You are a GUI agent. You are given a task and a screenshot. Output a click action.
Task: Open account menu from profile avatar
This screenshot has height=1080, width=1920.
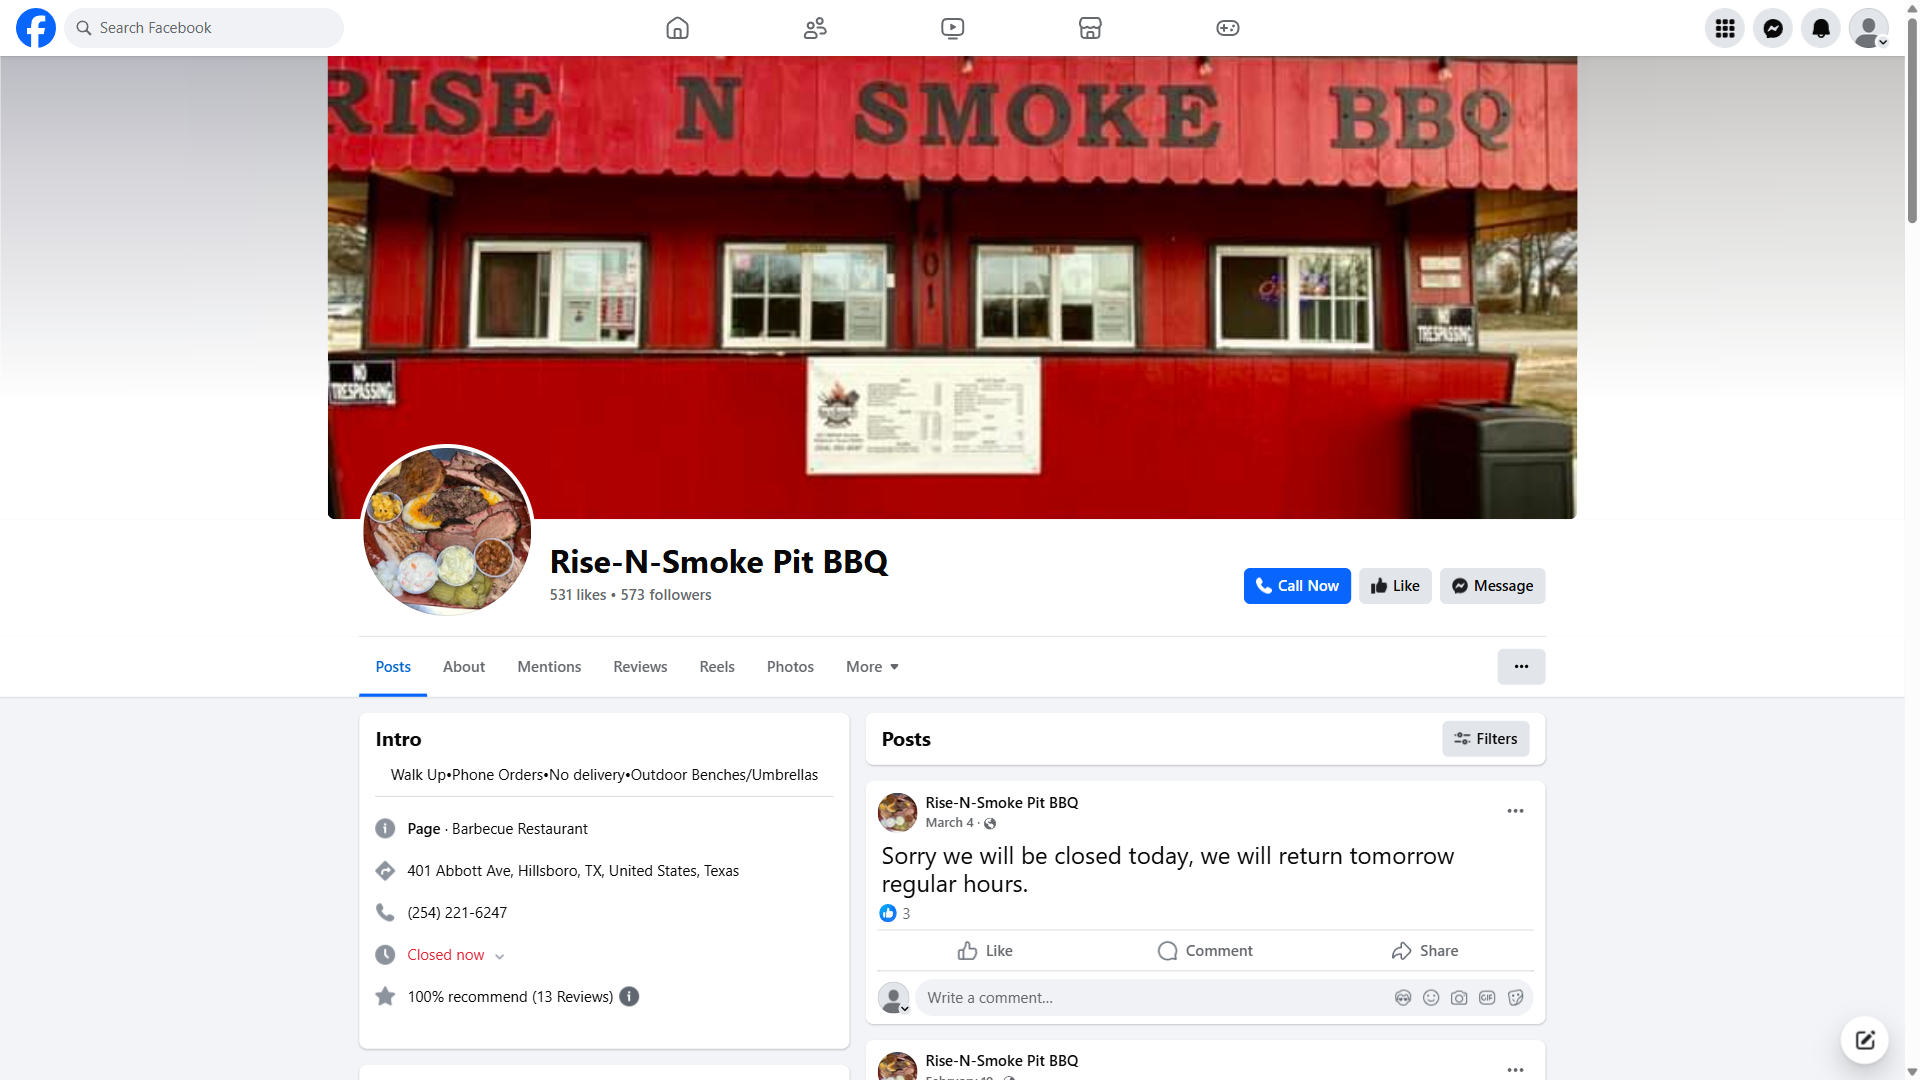pos(1868,28)
